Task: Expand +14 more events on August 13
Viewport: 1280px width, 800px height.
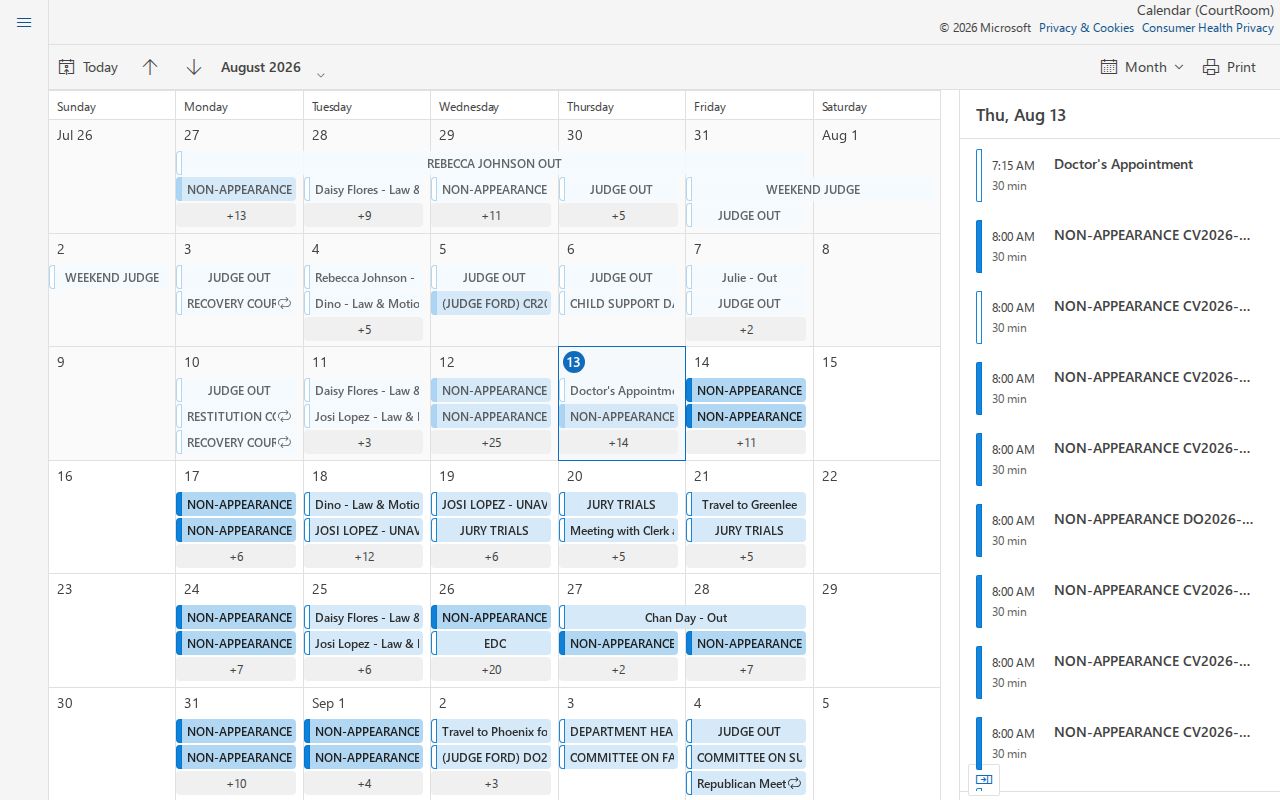Action: coord(619,442)
